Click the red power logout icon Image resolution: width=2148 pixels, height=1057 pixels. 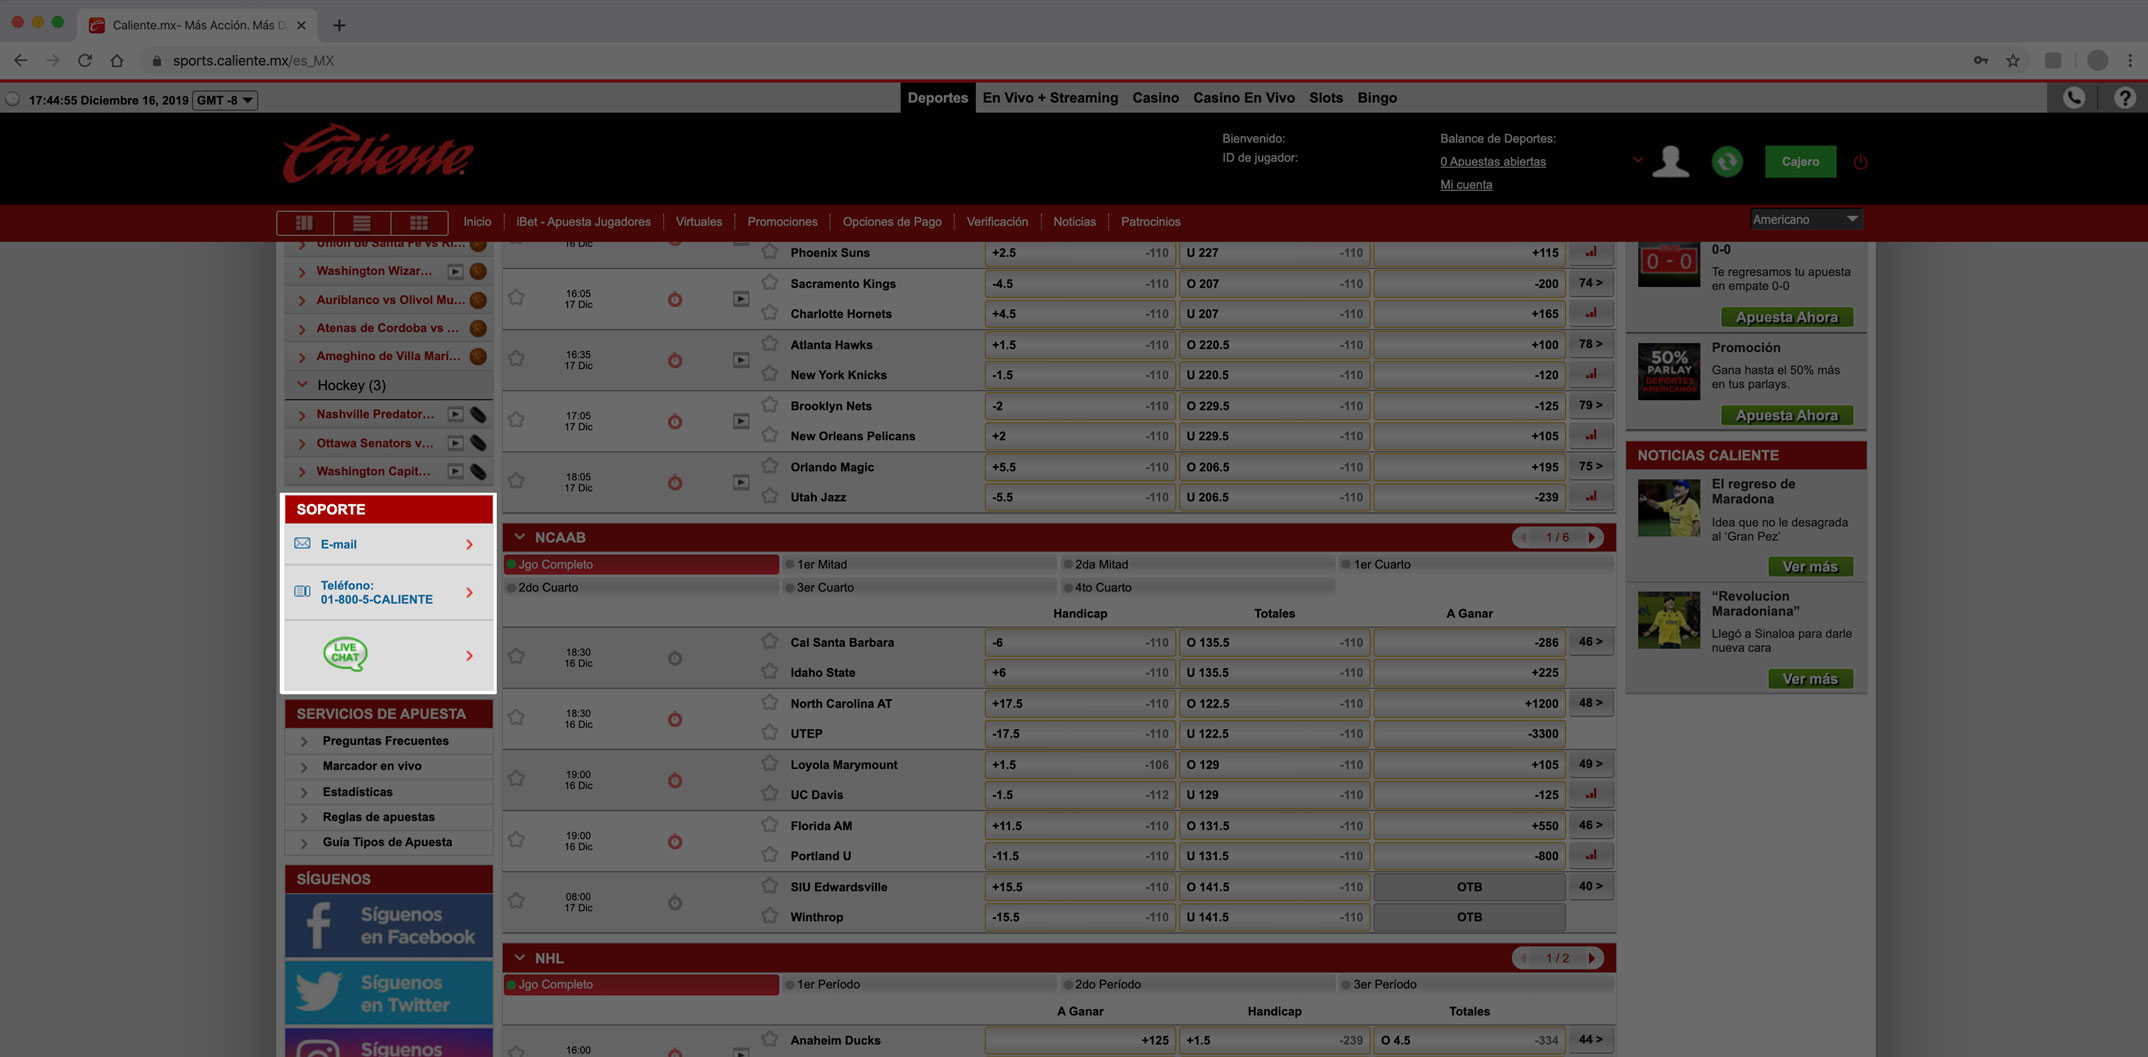(x=1860, y=161)
